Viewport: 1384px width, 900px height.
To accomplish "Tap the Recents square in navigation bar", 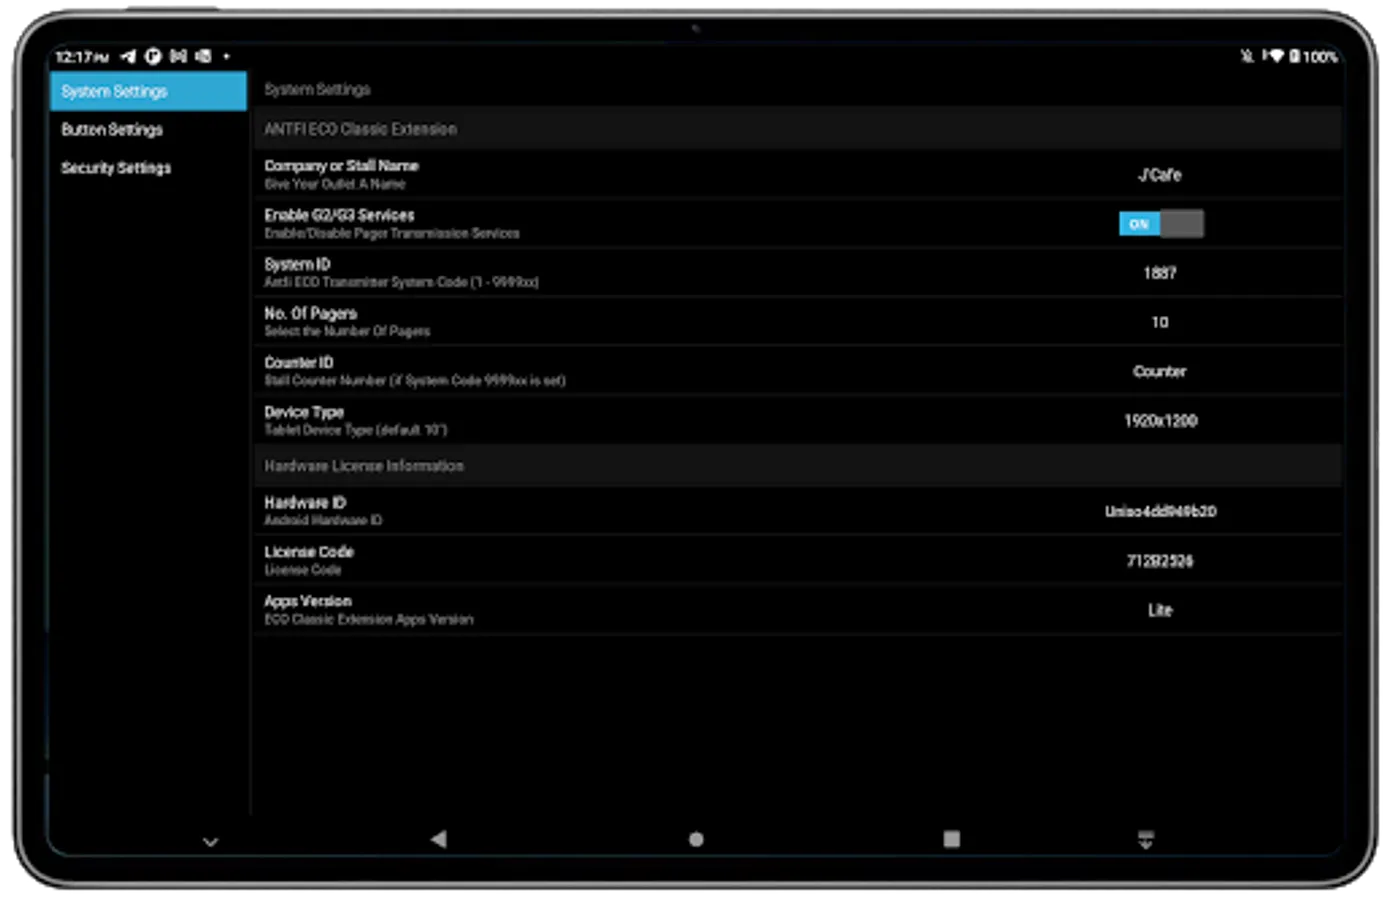I will tap(951, 839).
